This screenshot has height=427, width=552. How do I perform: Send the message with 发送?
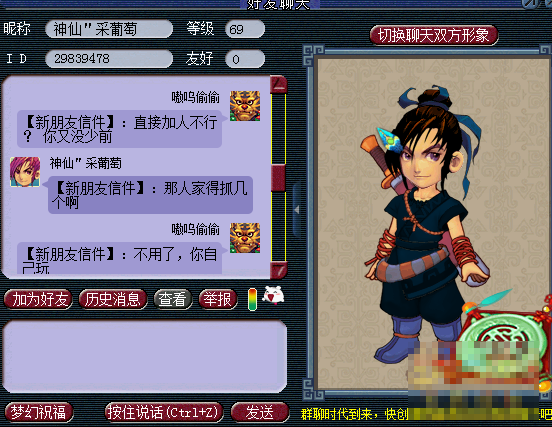[260, 412]
